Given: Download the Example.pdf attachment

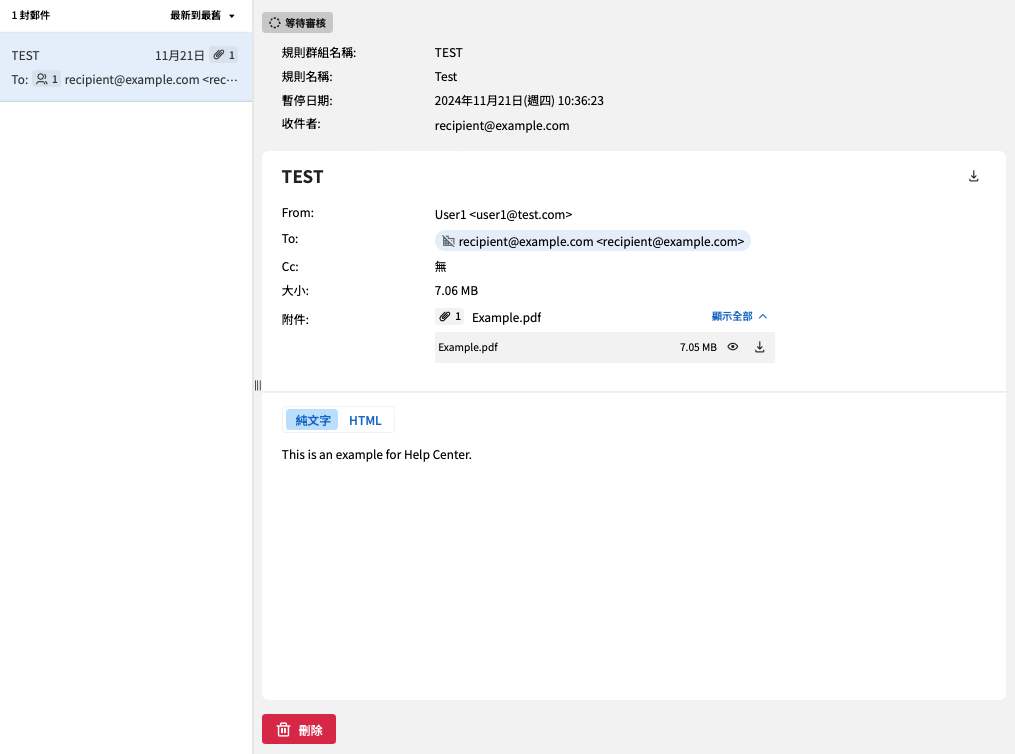Looking at the screenshot, I should [759, 347].
